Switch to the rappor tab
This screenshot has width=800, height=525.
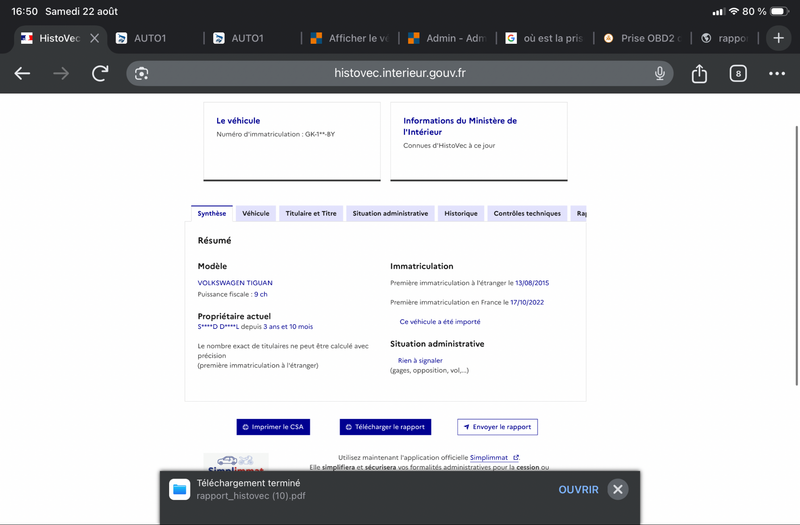(726, 38)
